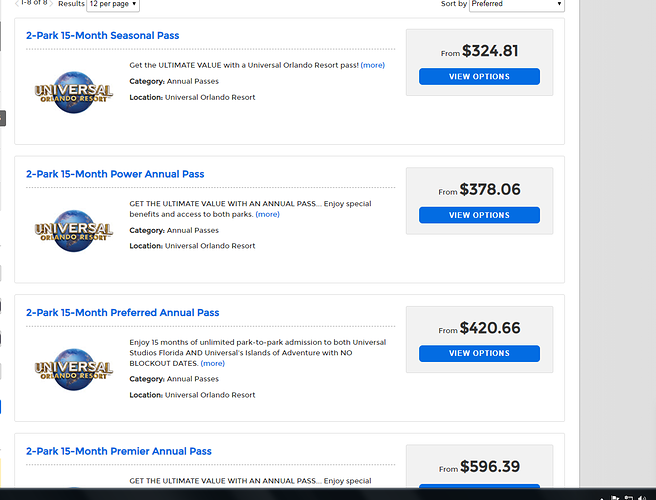Viewport: 656px width, 500px height.
Task: View options for the $324.81 Seasonal Pass
Action: (x=479, y=77)
